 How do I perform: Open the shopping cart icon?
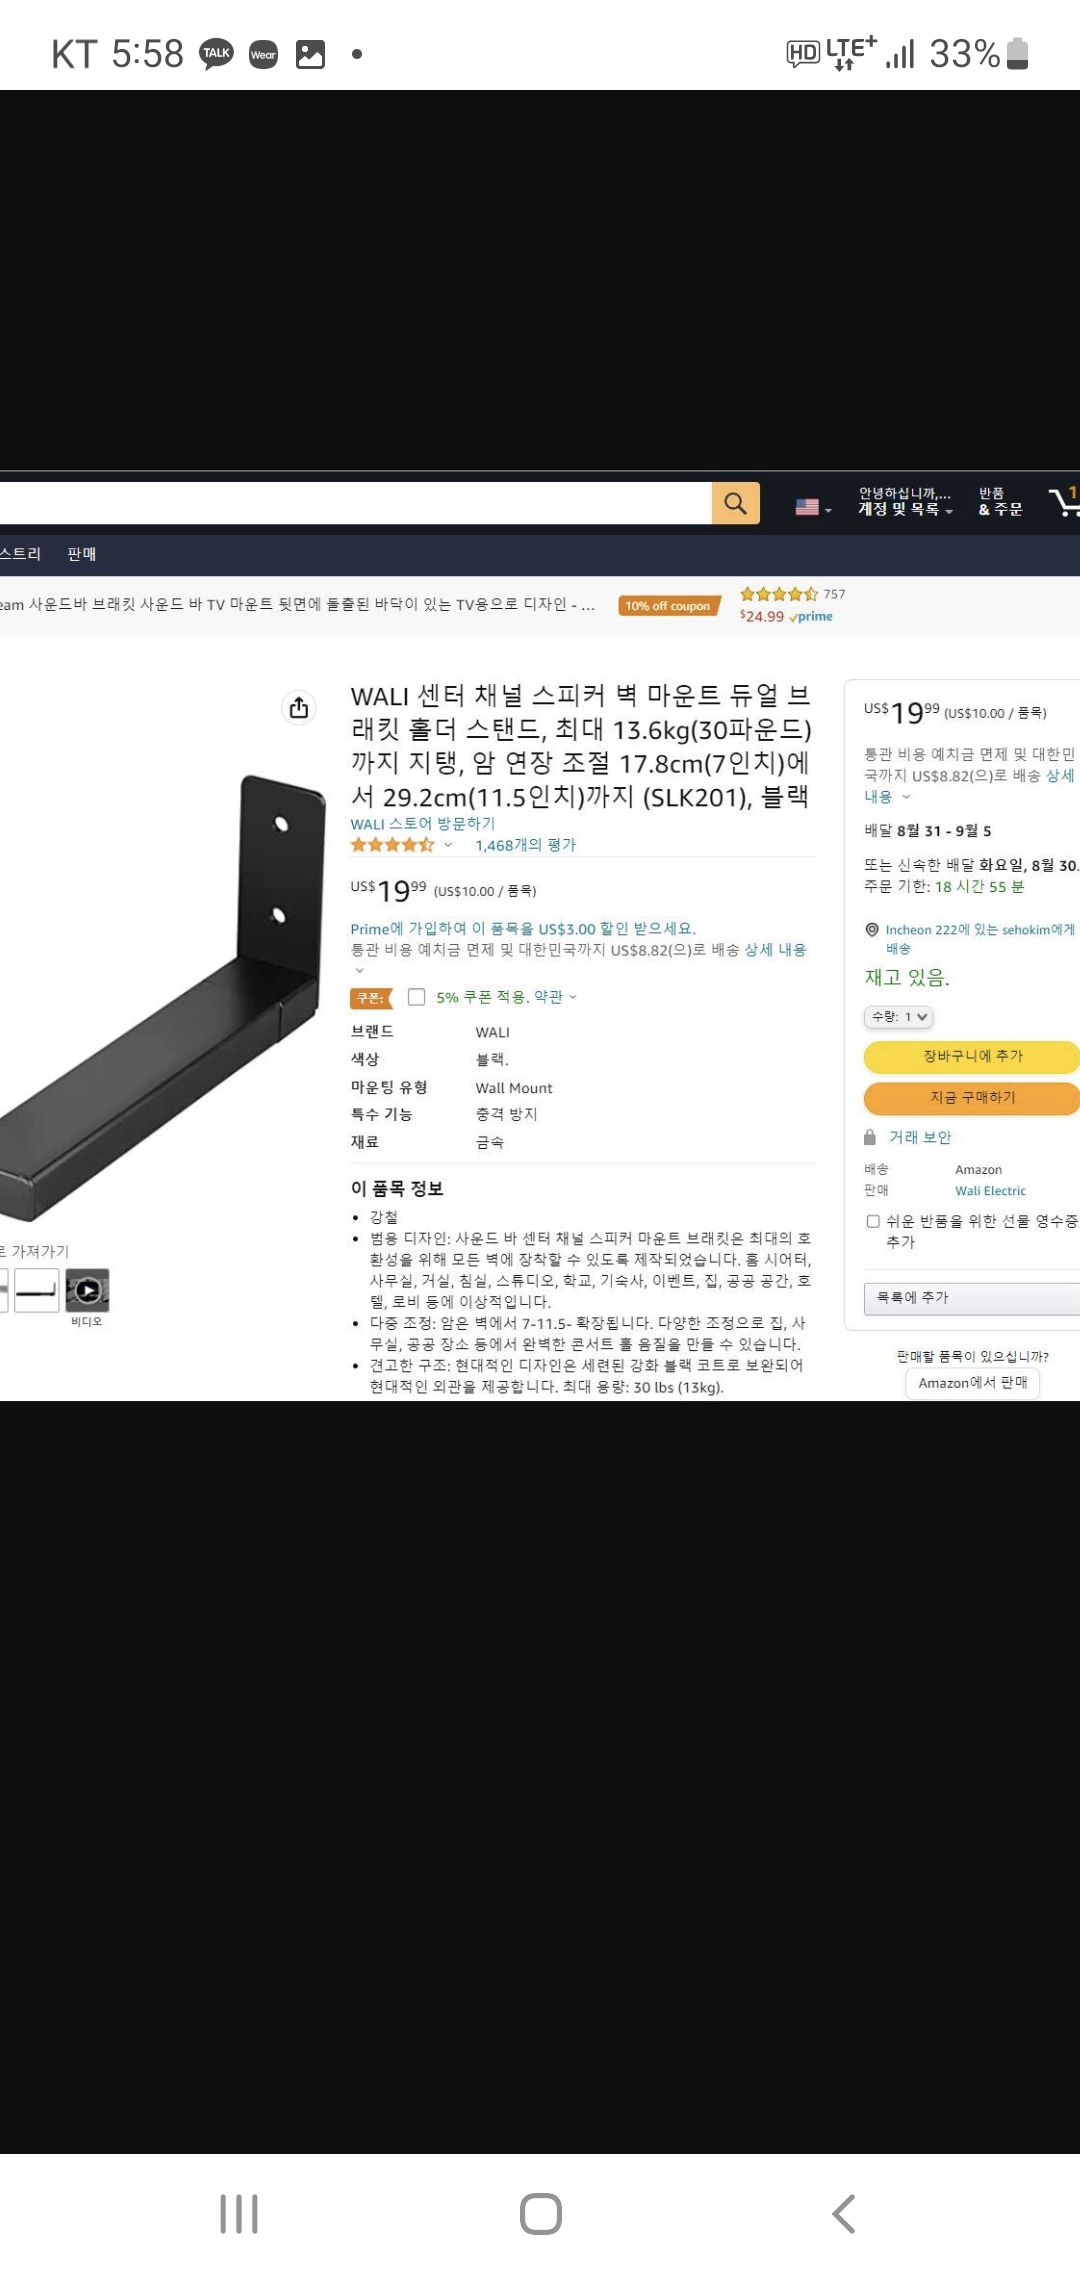click(x=1064, y=502)
